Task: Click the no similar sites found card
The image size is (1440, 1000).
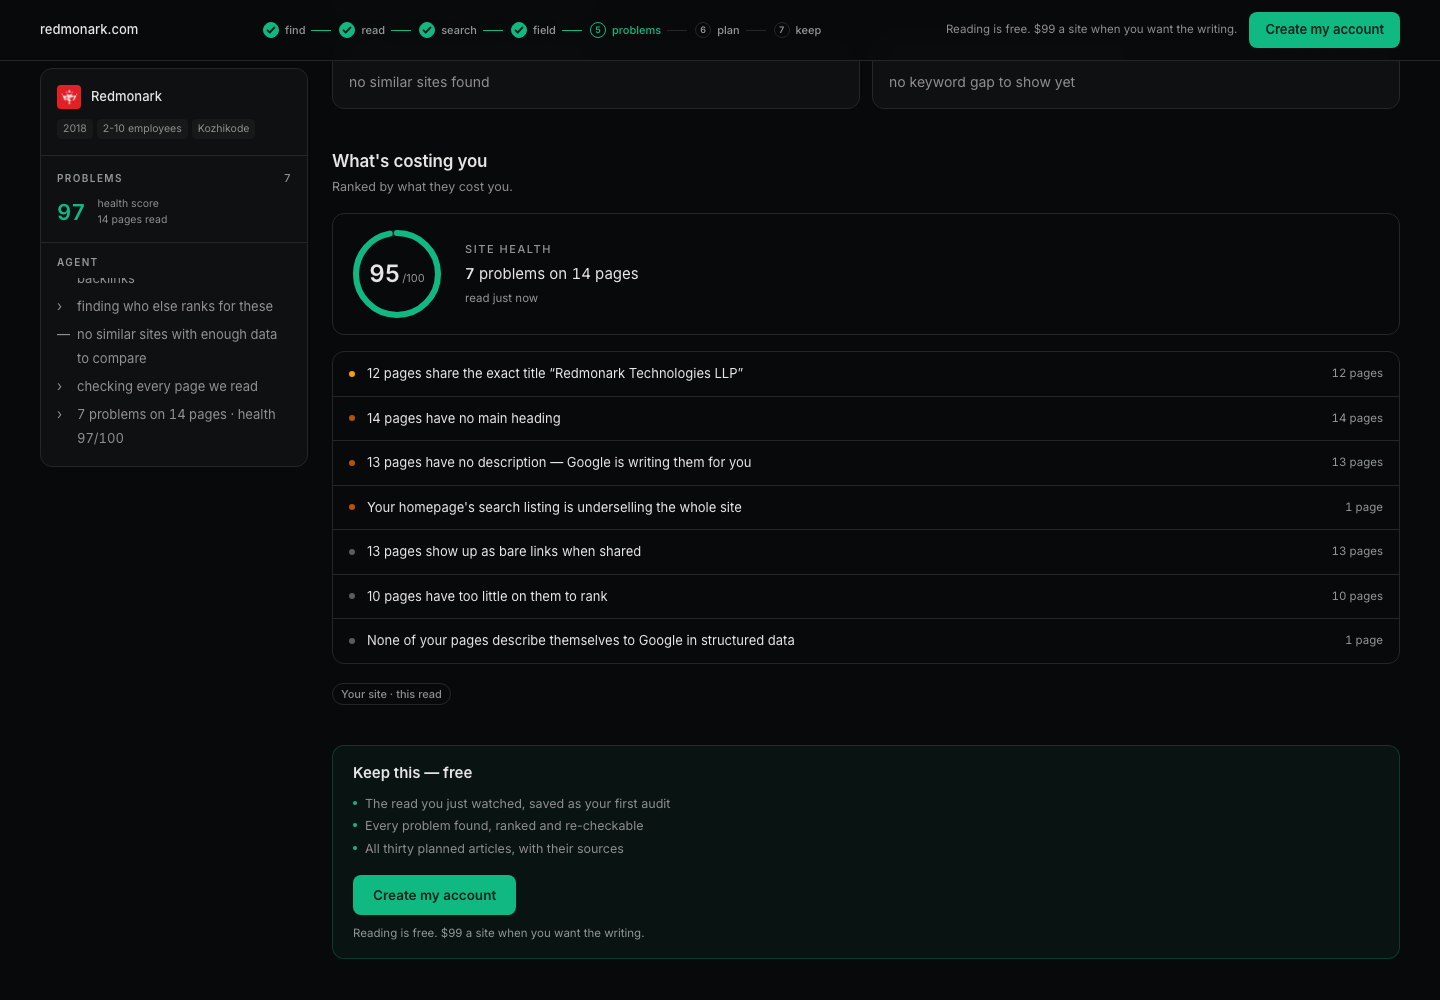Action: coord(596,83)
